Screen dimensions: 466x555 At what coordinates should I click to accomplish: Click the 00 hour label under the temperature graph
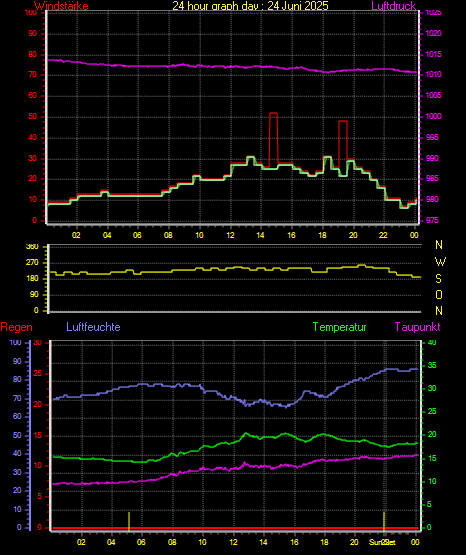click(415, 542)
